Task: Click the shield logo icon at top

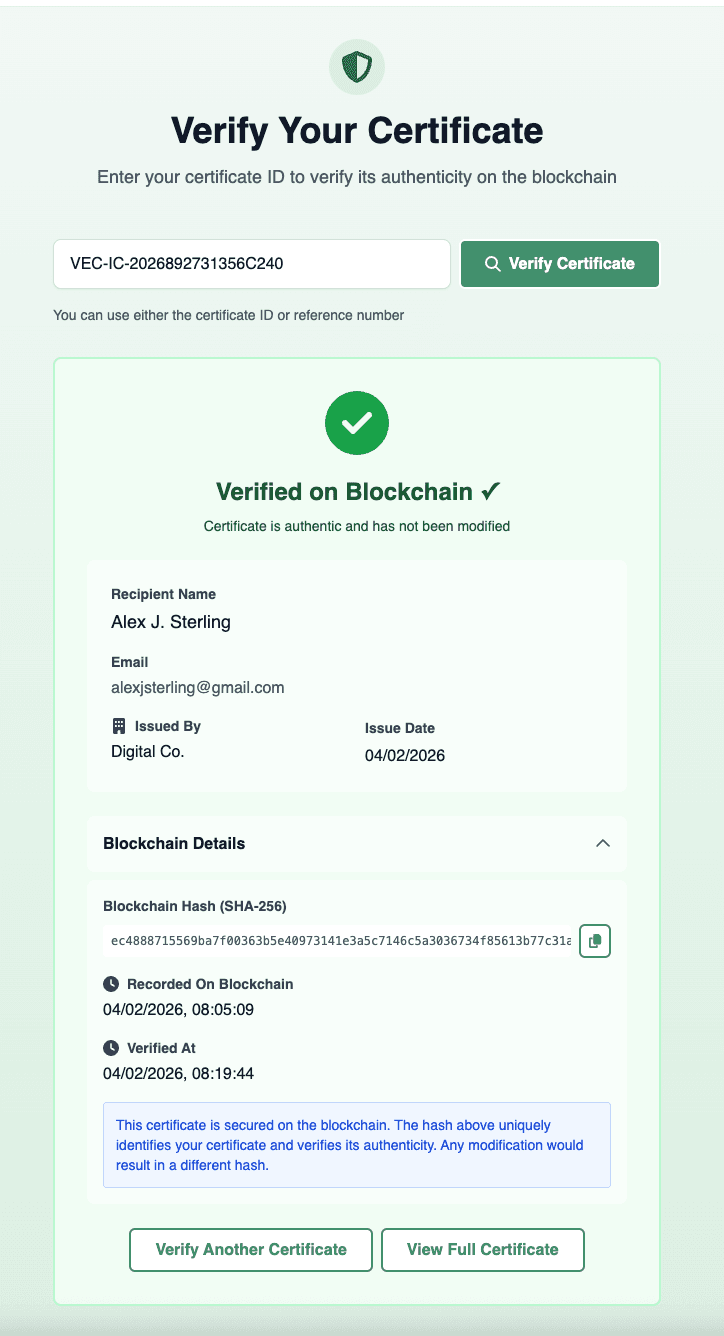Action: [x=357, y=68]
